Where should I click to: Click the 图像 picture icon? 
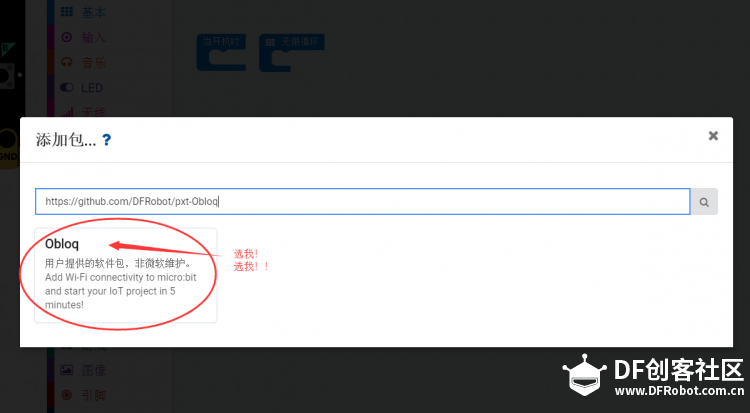tap(66, 370)
